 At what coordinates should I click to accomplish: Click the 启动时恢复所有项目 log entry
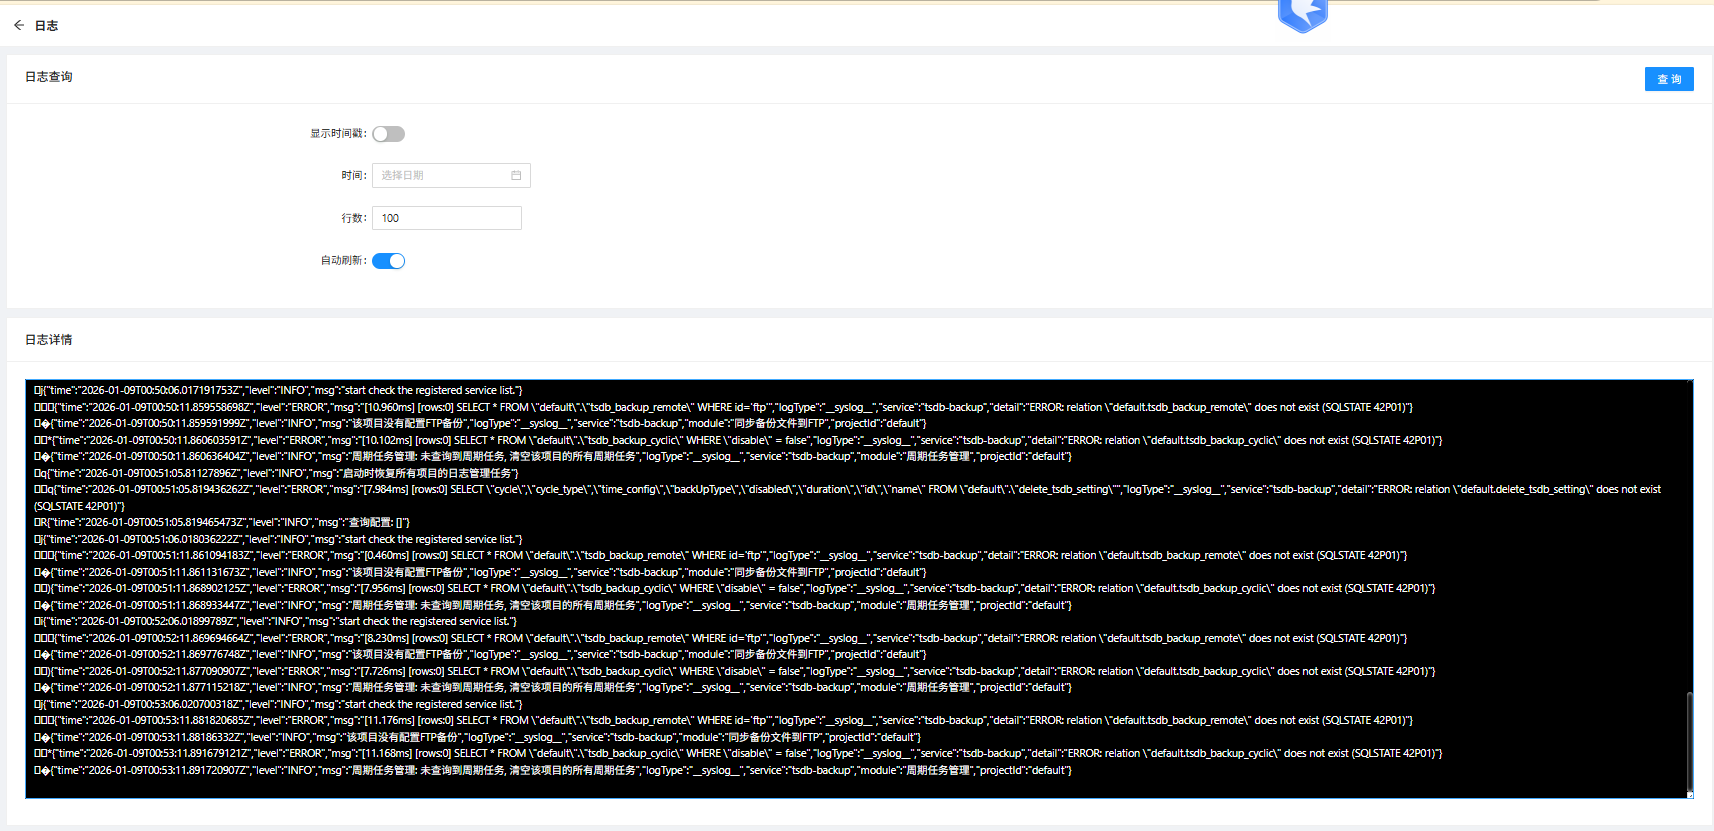click(x=280, y=473)
